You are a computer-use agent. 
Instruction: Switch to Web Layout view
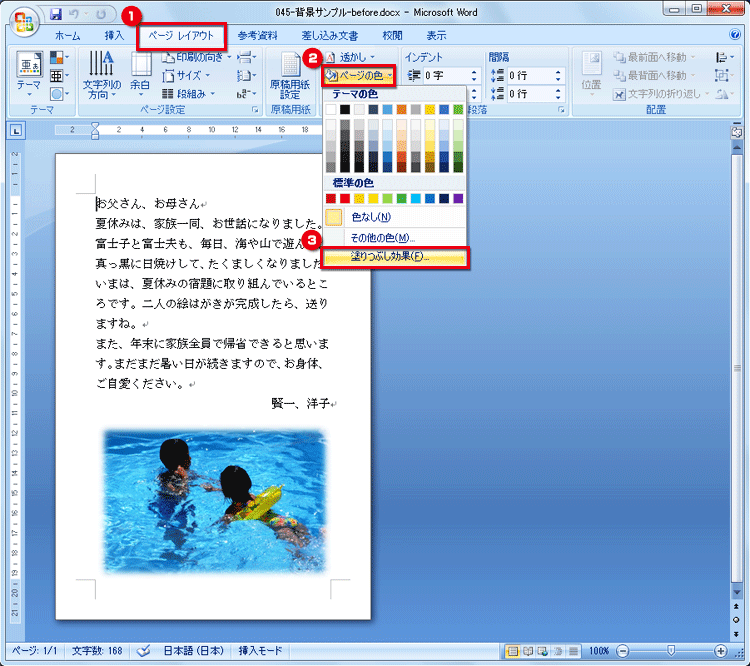click(542, 651)
